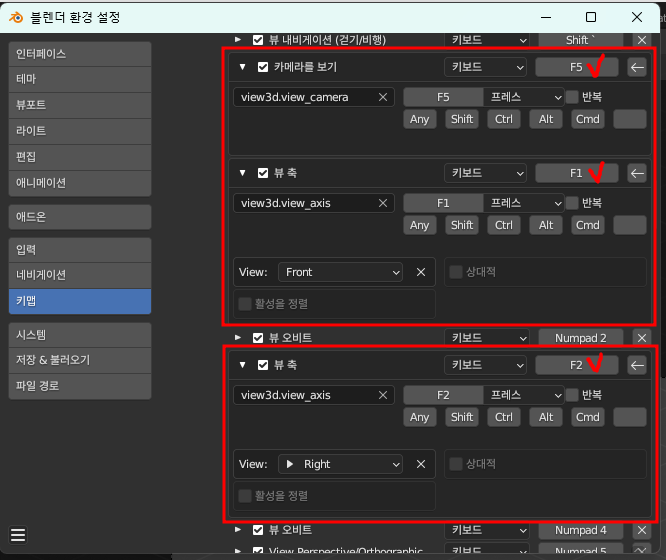The image size is (666, 560).
Task: Toggle Shift modifier in the F5 entry
Action: click(462, 119)
